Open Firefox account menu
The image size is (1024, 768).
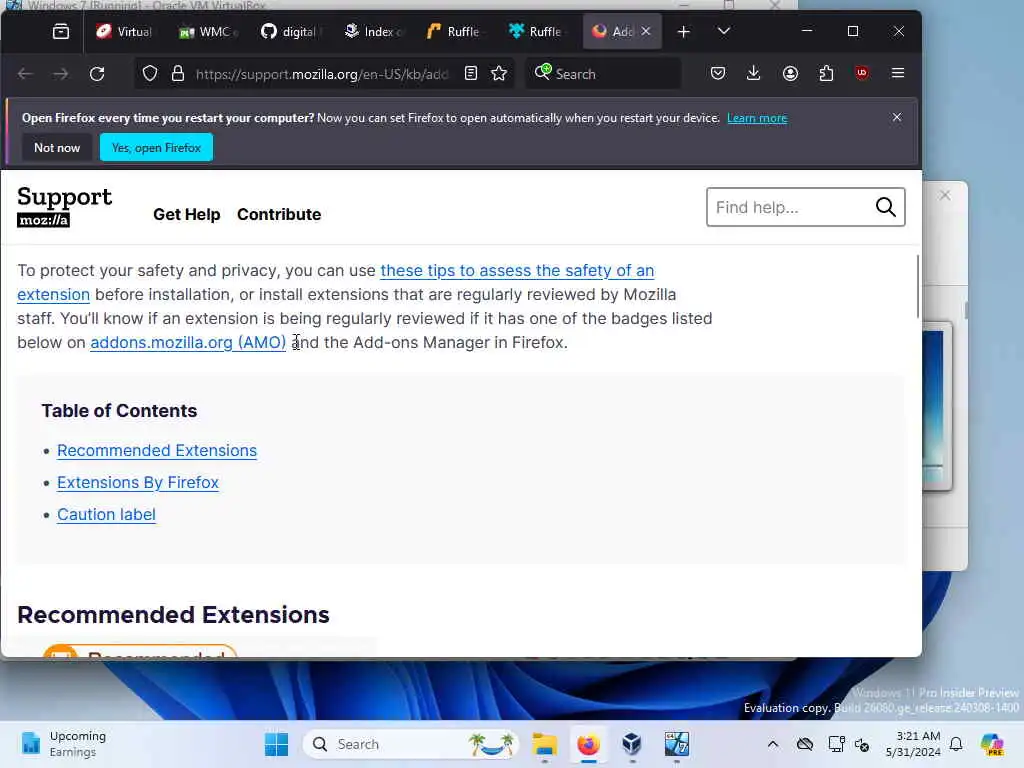tap(790, 74)
